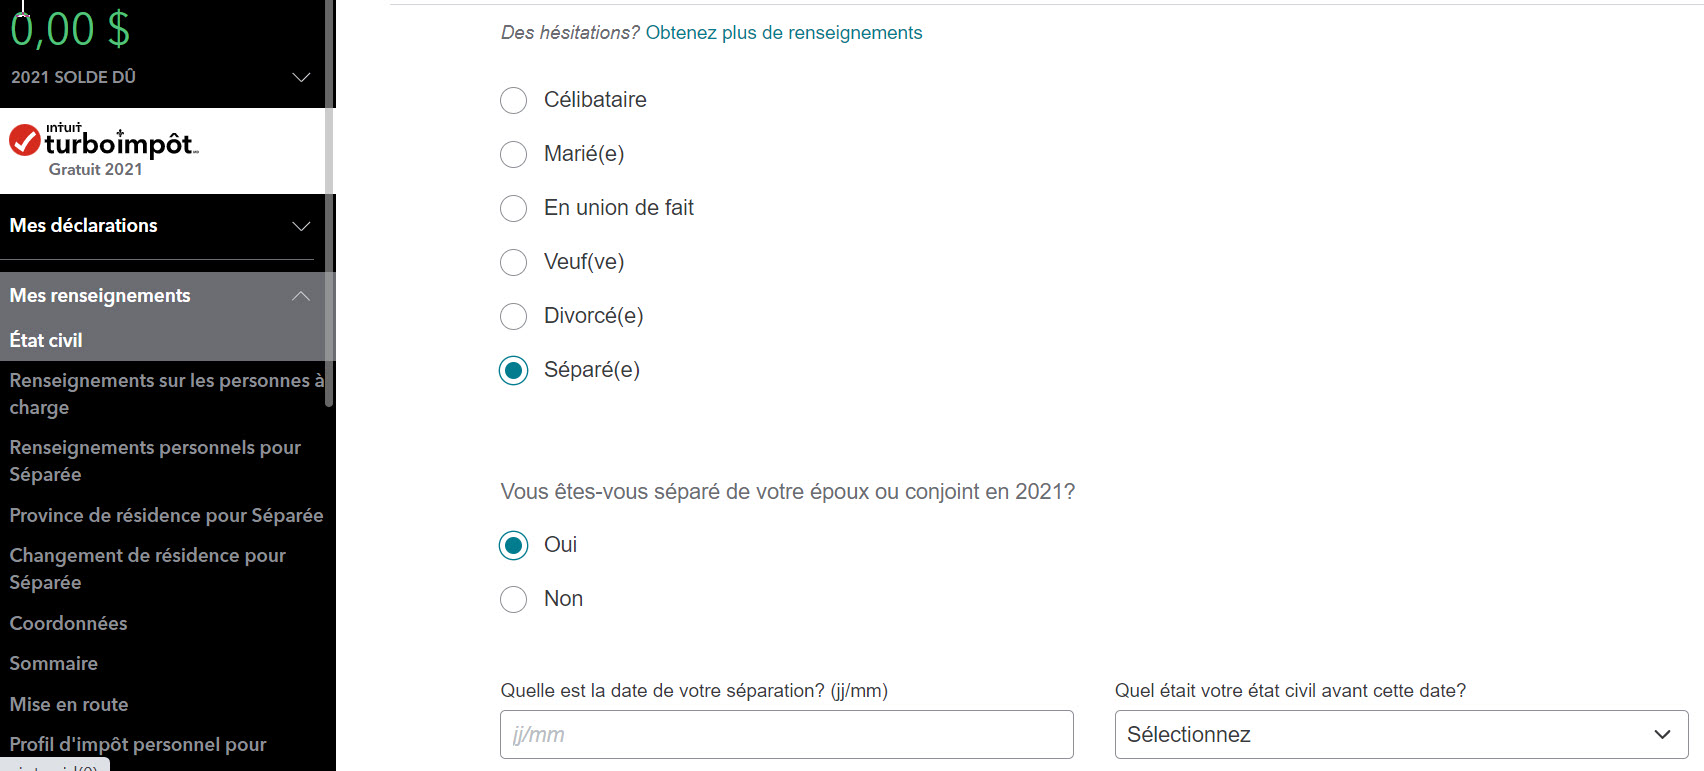Open Renseignements sur les personnes à charge
This screenshot has height=771, width=1704.
tap(160, 394)
